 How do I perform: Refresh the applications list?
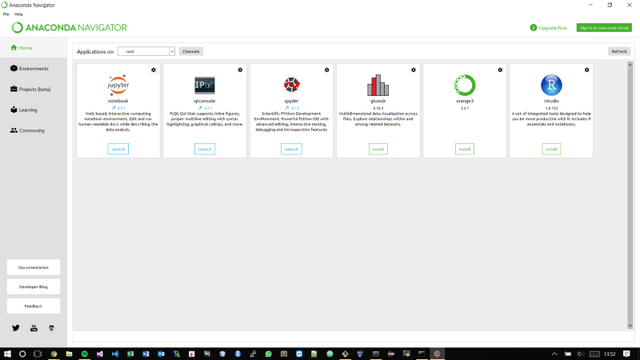click(619, 51)
